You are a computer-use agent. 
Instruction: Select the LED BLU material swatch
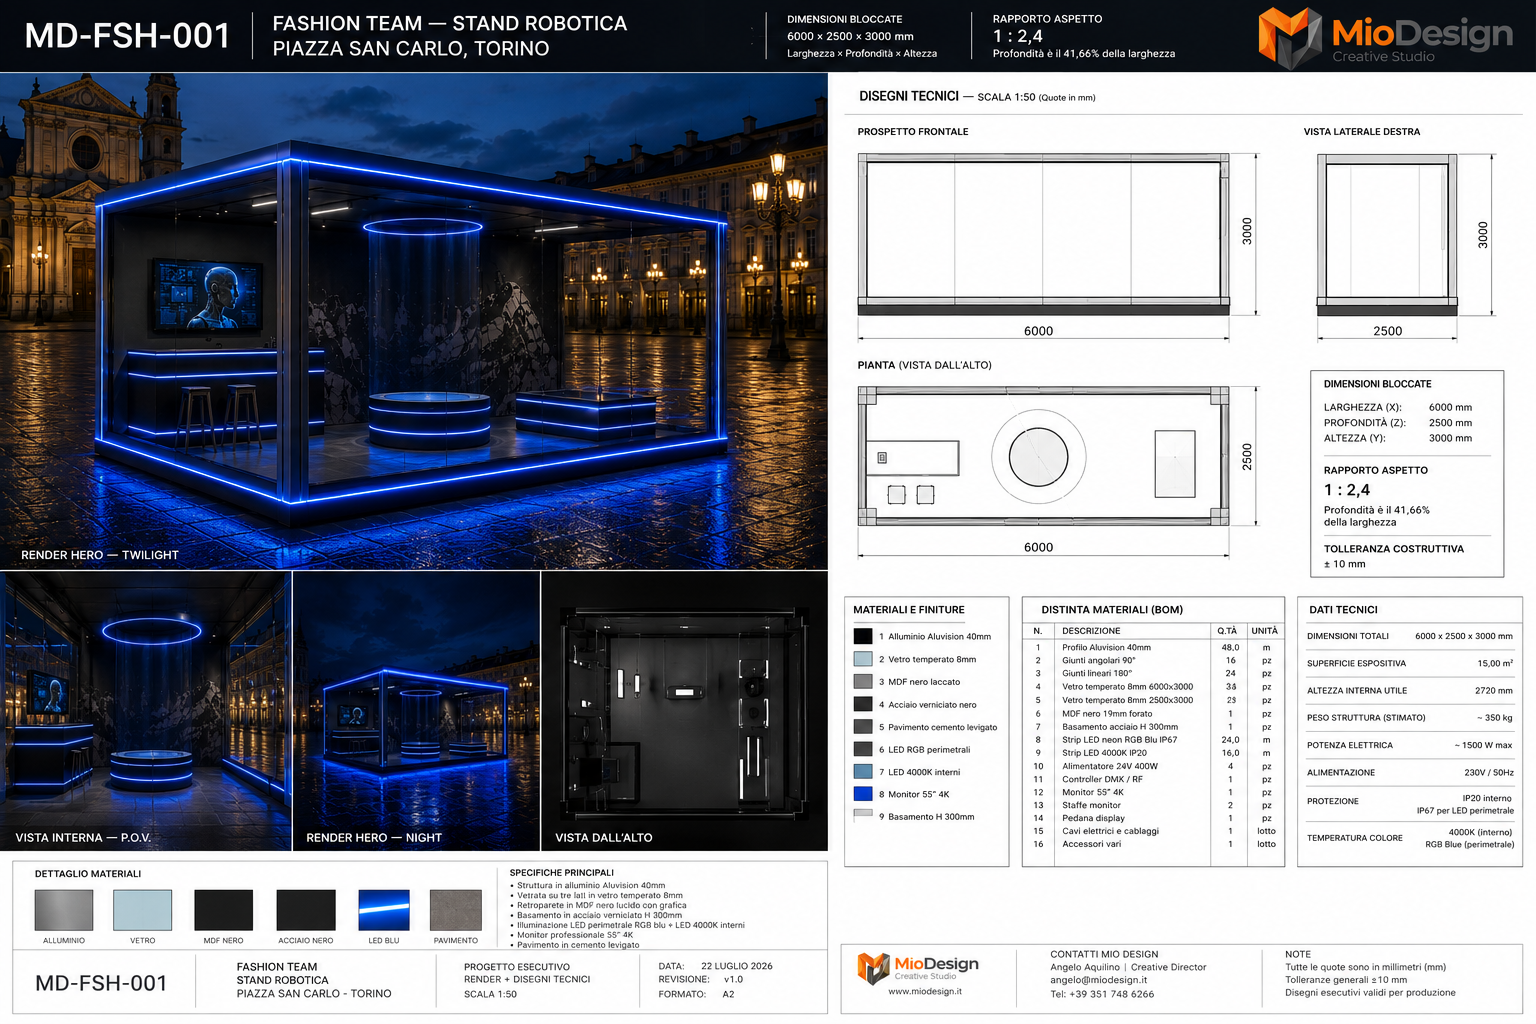coord(384,910)
